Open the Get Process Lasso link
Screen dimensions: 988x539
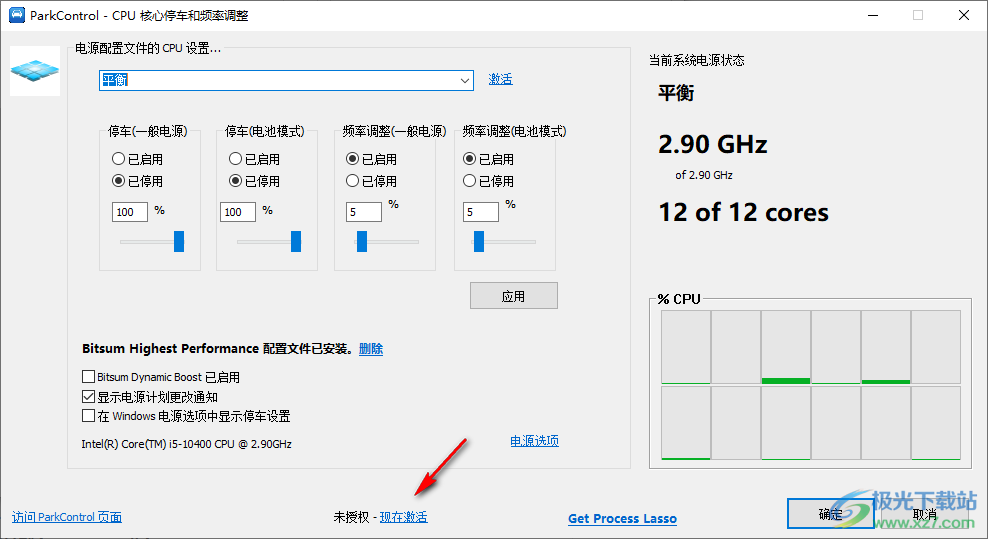pos(622,519)
